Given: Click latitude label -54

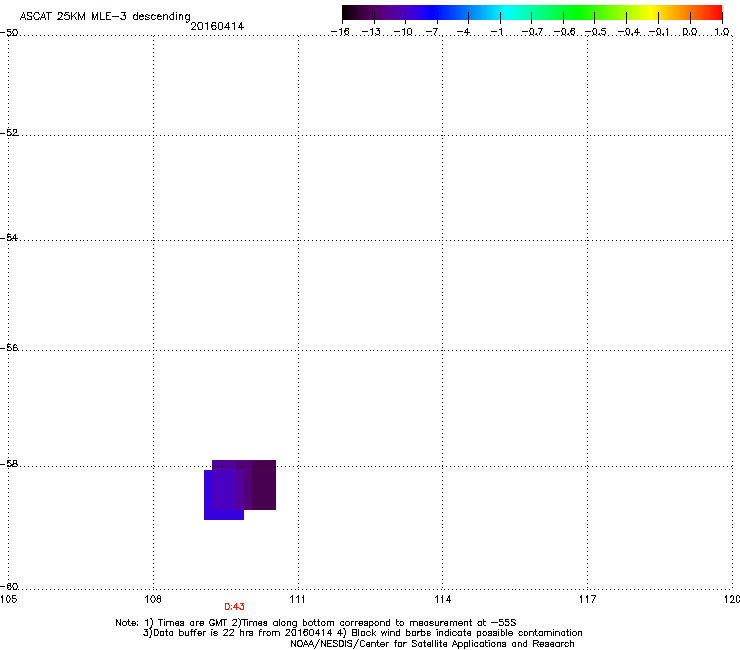Looking at the screenshot, I should tap(9, 237).
